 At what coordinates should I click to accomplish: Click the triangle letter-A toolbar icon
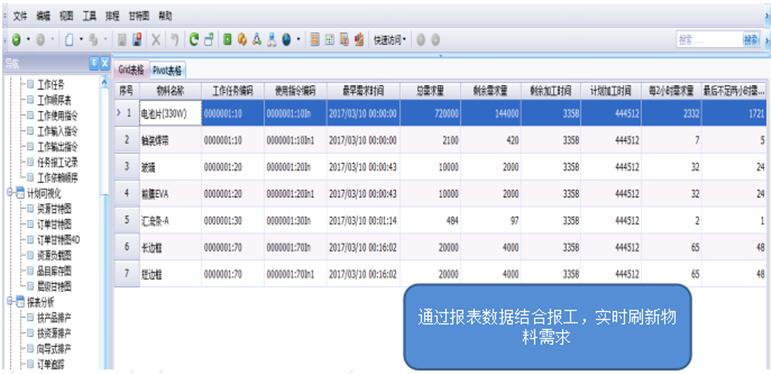coord(257,40)
